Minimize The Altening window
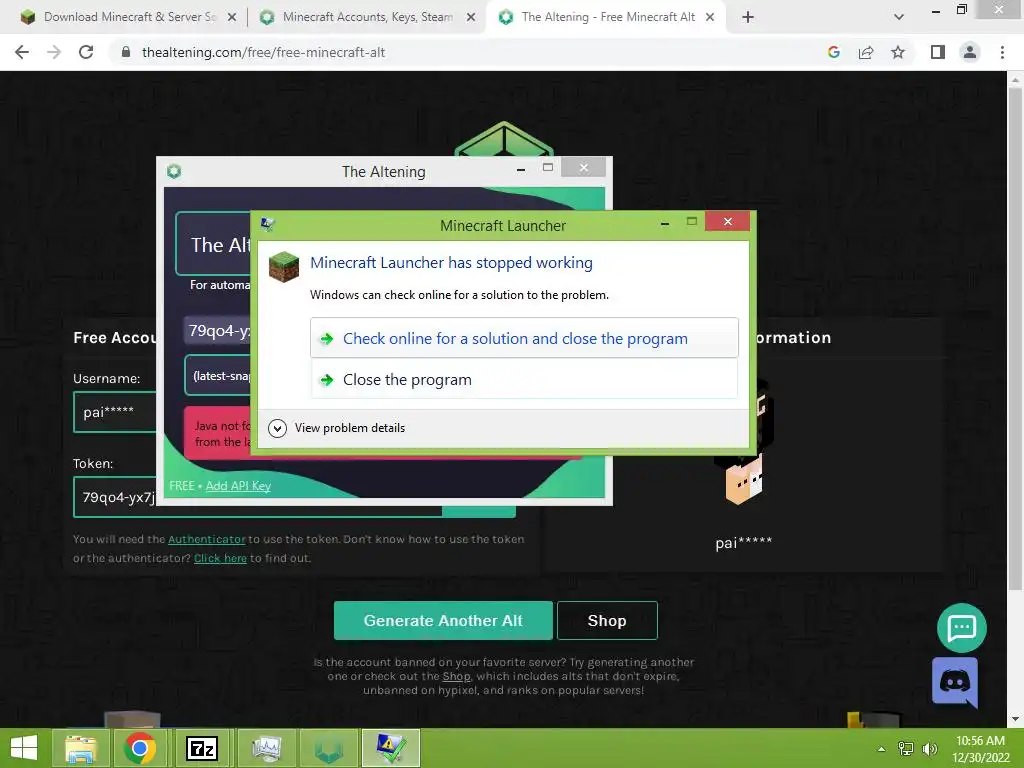The height and width of the screenshot is (768, 1024). pyautogui.click(x=520, y=169)
